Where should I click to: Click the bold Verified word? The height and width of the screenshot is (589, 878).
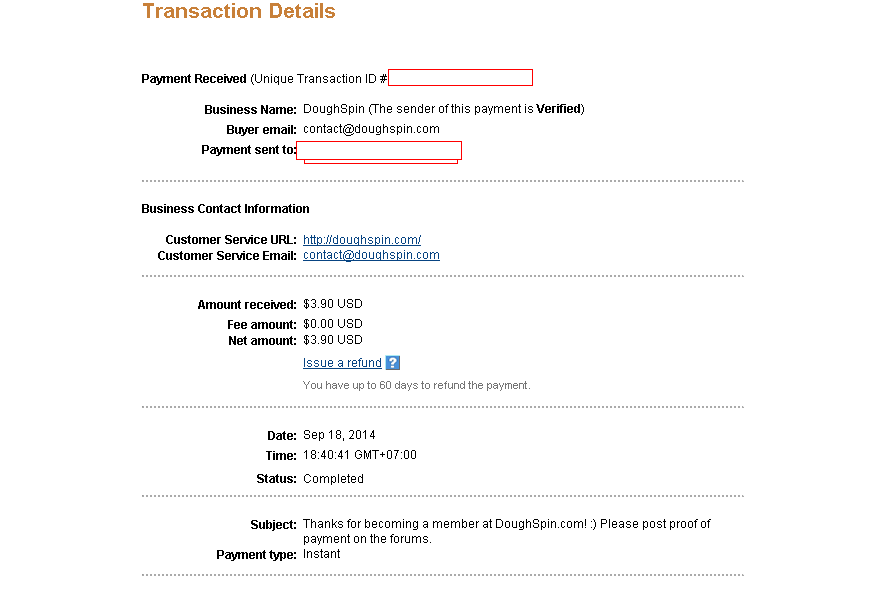click(558, 109)
